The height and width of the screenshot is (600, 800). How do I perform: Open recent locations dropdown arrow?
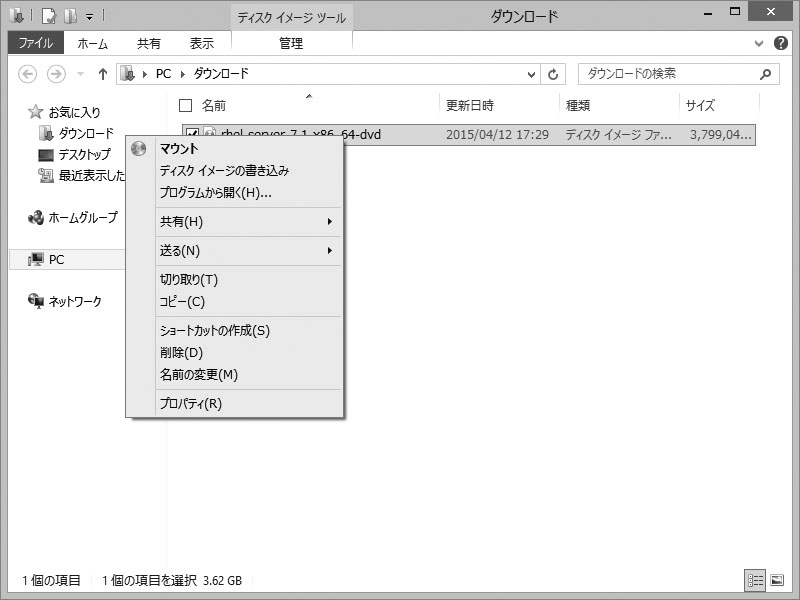coord(80,74)
